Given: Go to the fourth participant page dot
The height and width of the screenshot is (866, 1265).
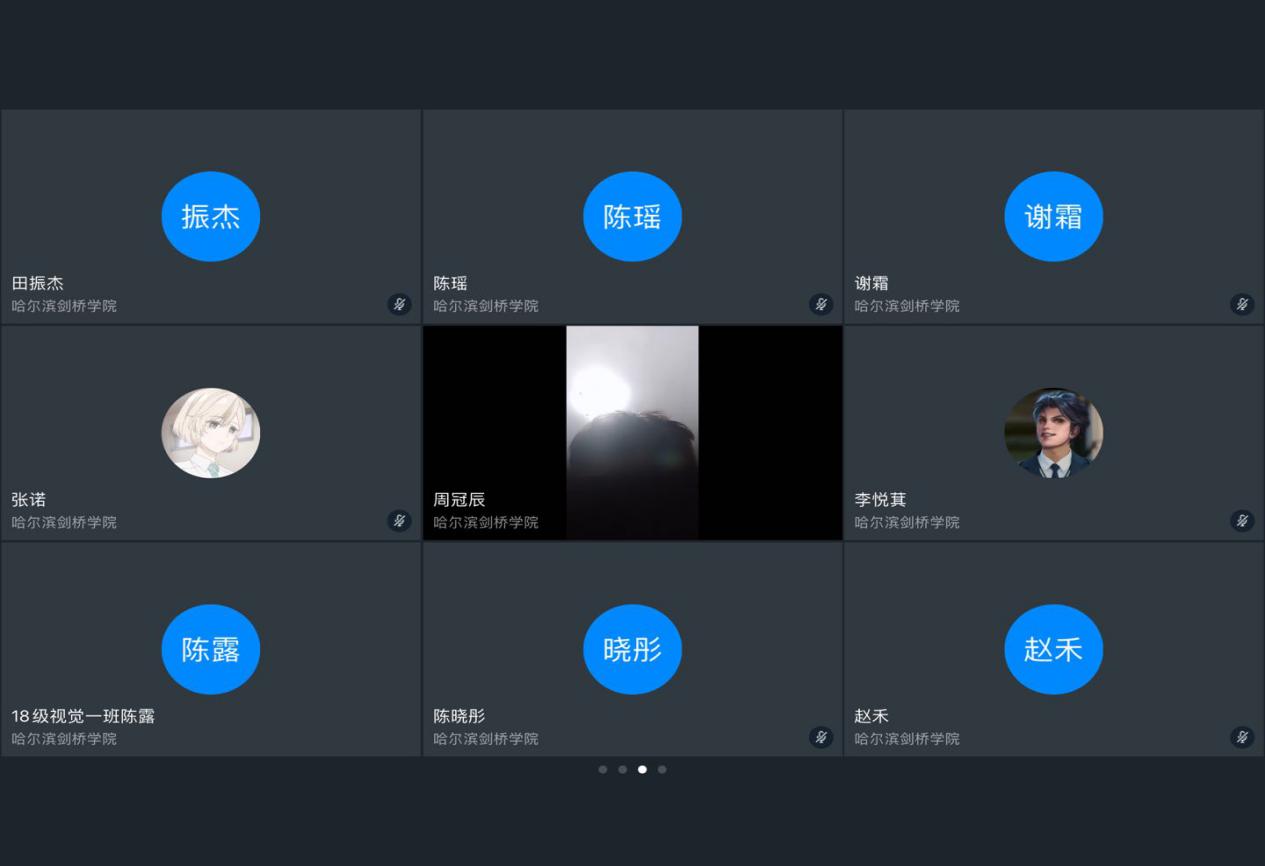Looking at the screenshot, I should [662, 769].
